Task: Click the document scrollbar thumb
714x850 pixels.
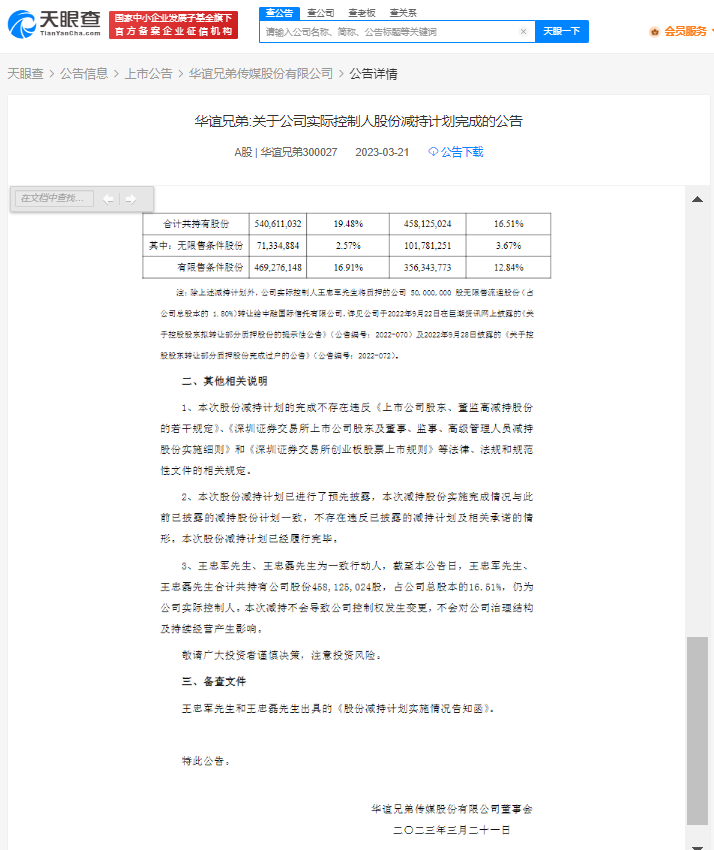Action: pyautogui.click(x=698, y=731)
